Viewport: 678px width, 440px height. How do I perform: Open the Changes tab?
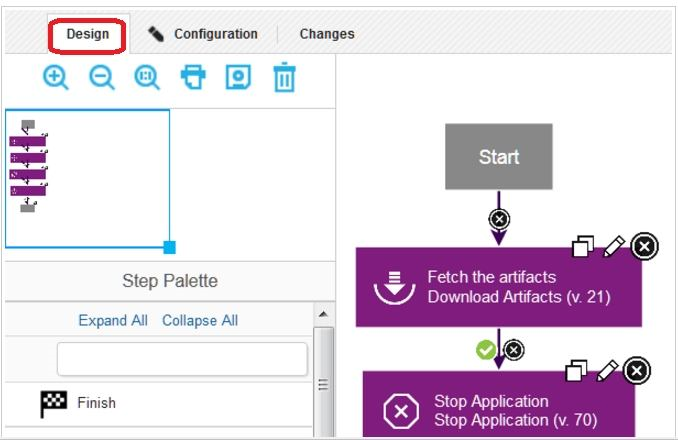coord(327,34)
